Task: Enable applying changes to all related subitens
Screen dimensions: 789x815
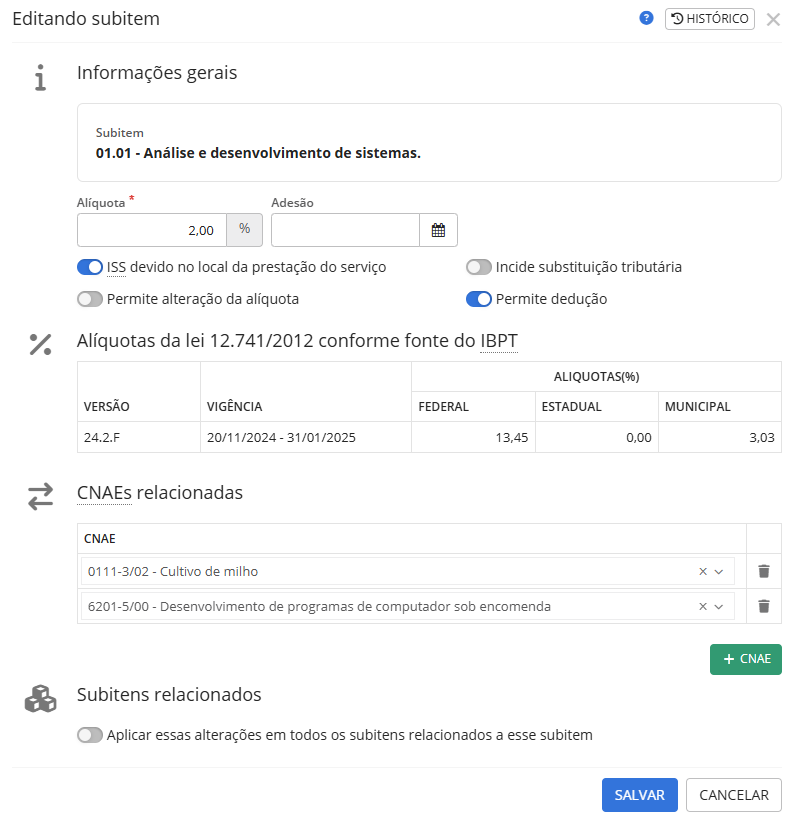Action: pos(90,735)
